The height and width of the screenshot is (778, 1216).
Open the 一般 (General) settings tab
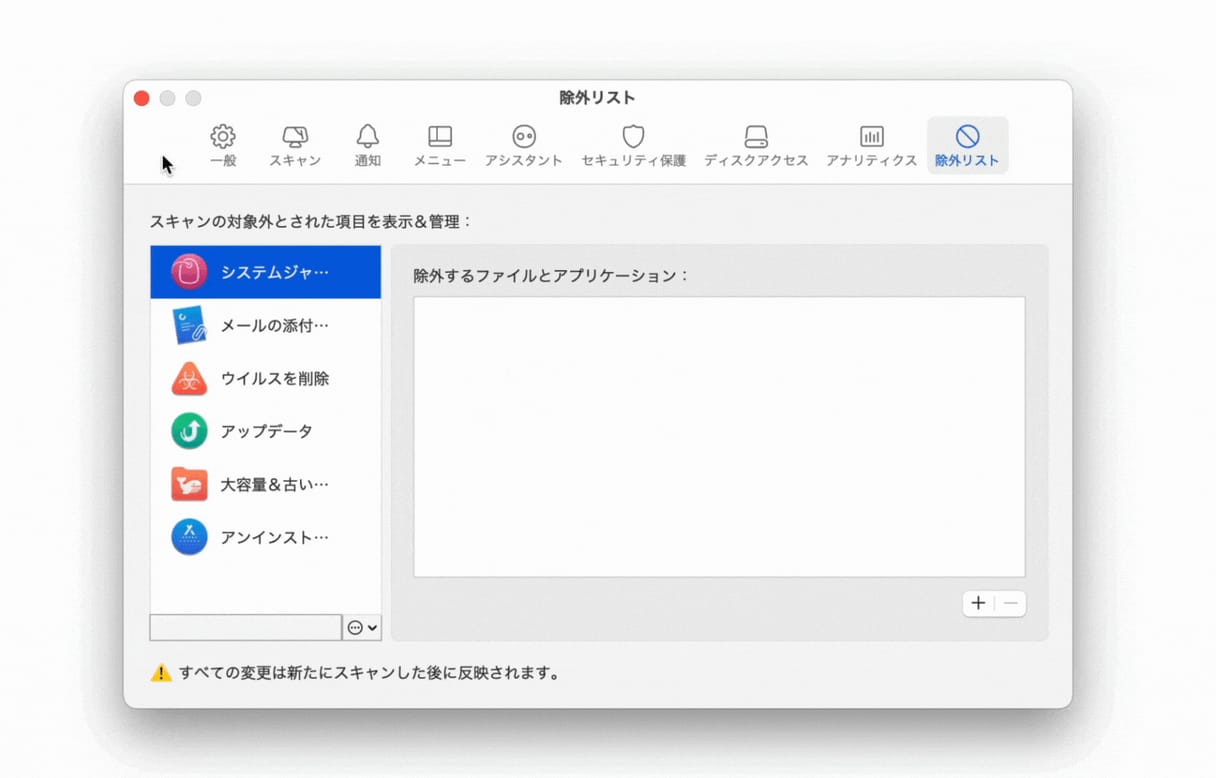[x=223, y=145]
